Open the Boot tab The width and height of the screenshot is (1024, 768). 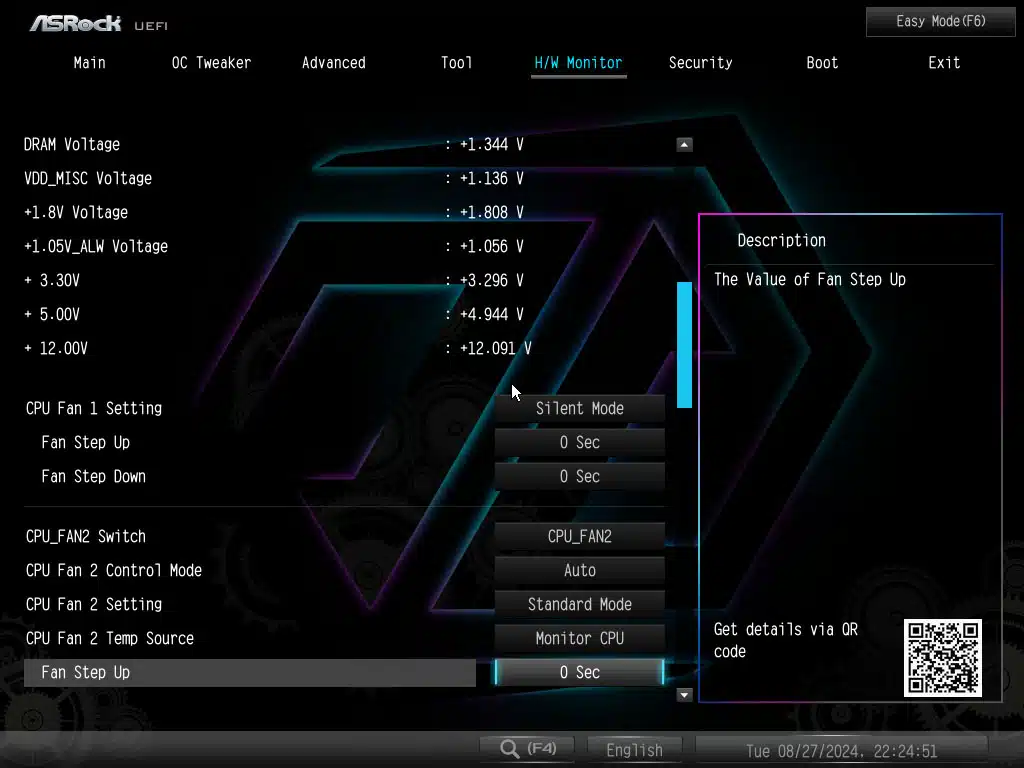822,63
